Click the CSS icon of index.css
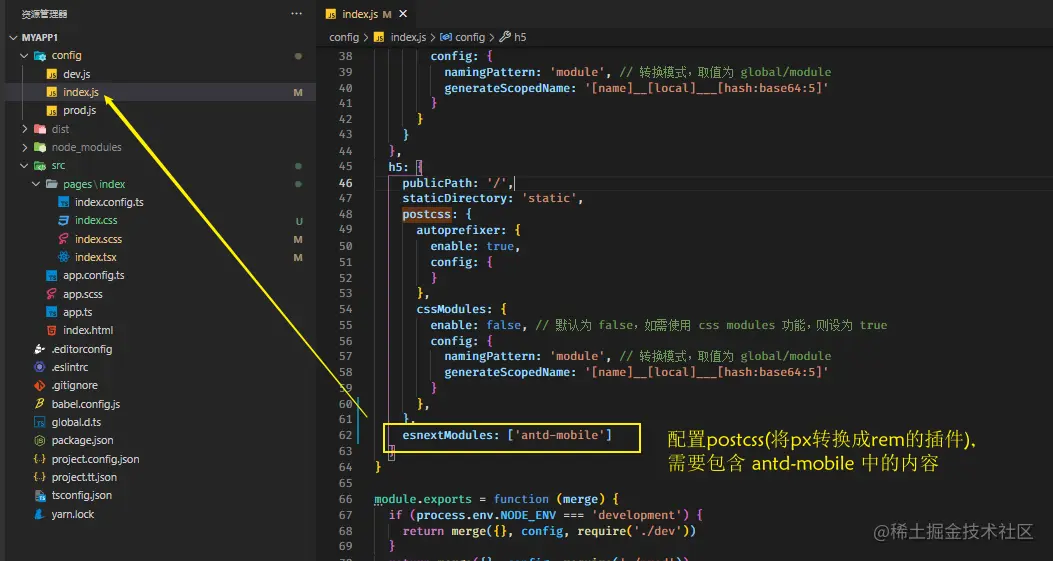 click(x=63, y=220)
